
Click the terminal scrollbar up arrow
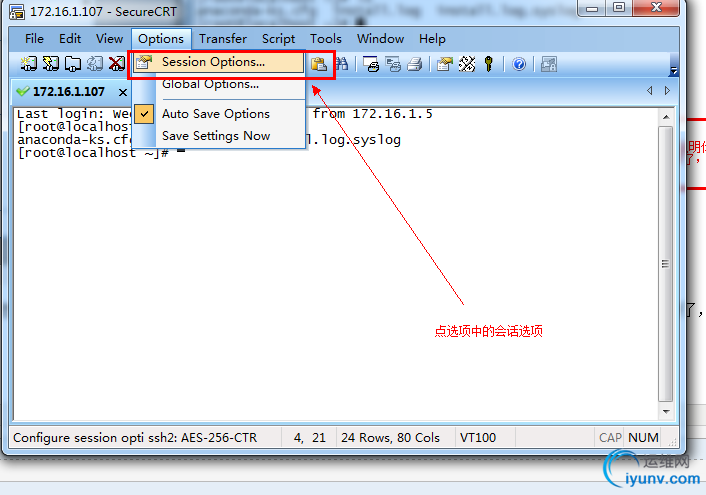coord(666,117)
